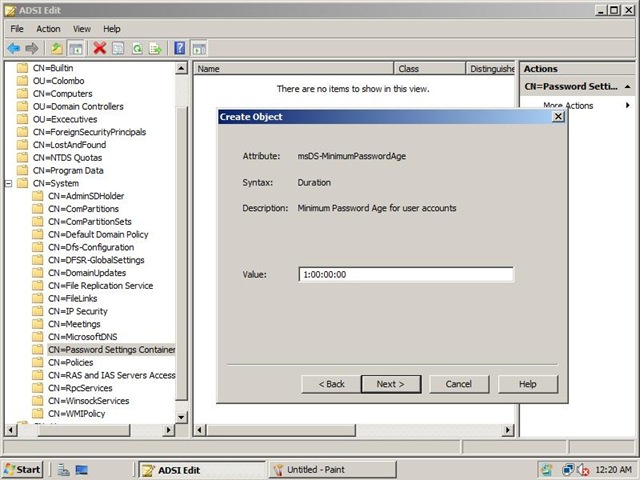Click the red X Delete toolbar icon
Image resolution: width=640 pixels, height=480 pixels.
click(100, 48)
